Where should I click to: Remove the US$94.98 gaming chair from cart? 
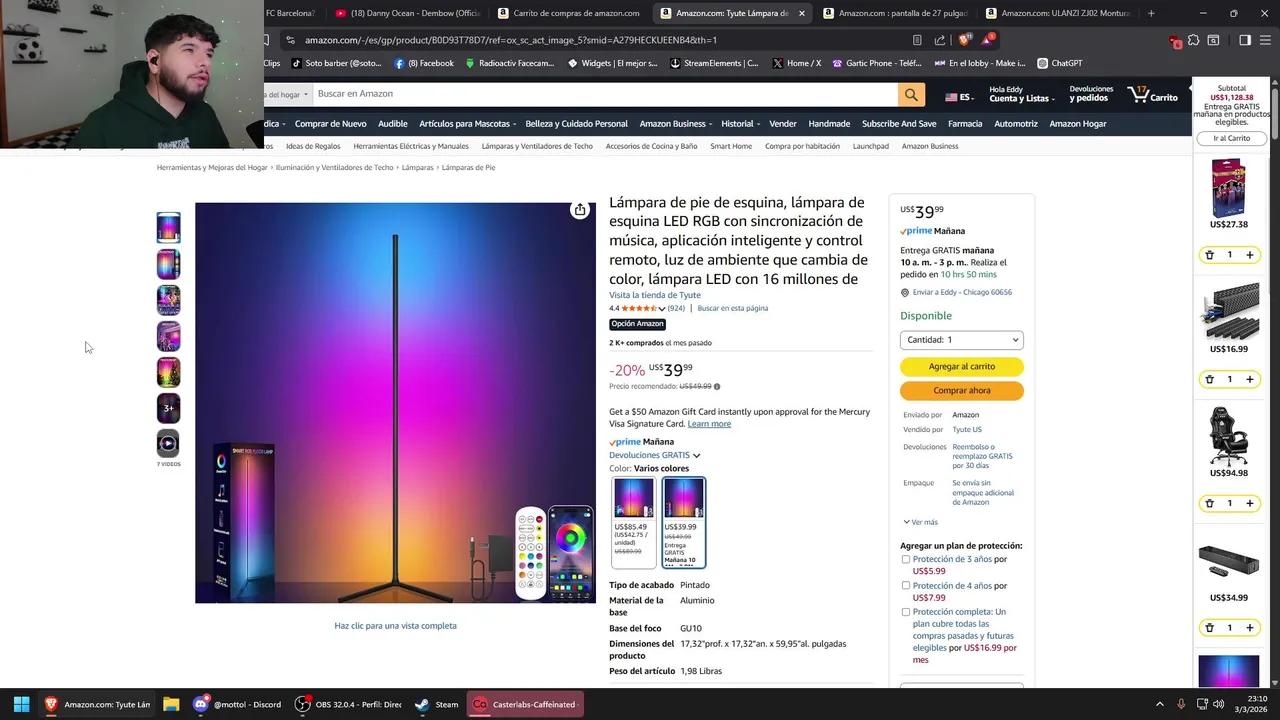1209,503
